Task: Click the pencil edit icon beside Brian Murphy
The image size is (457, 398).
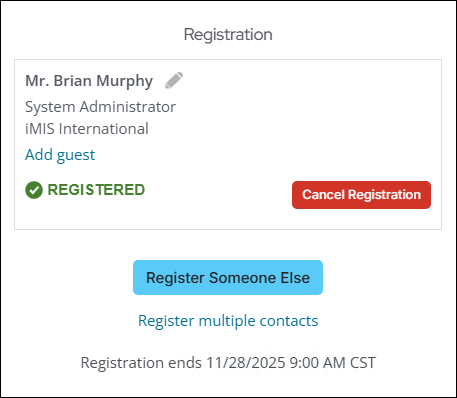Action: (x=174, y=80)
